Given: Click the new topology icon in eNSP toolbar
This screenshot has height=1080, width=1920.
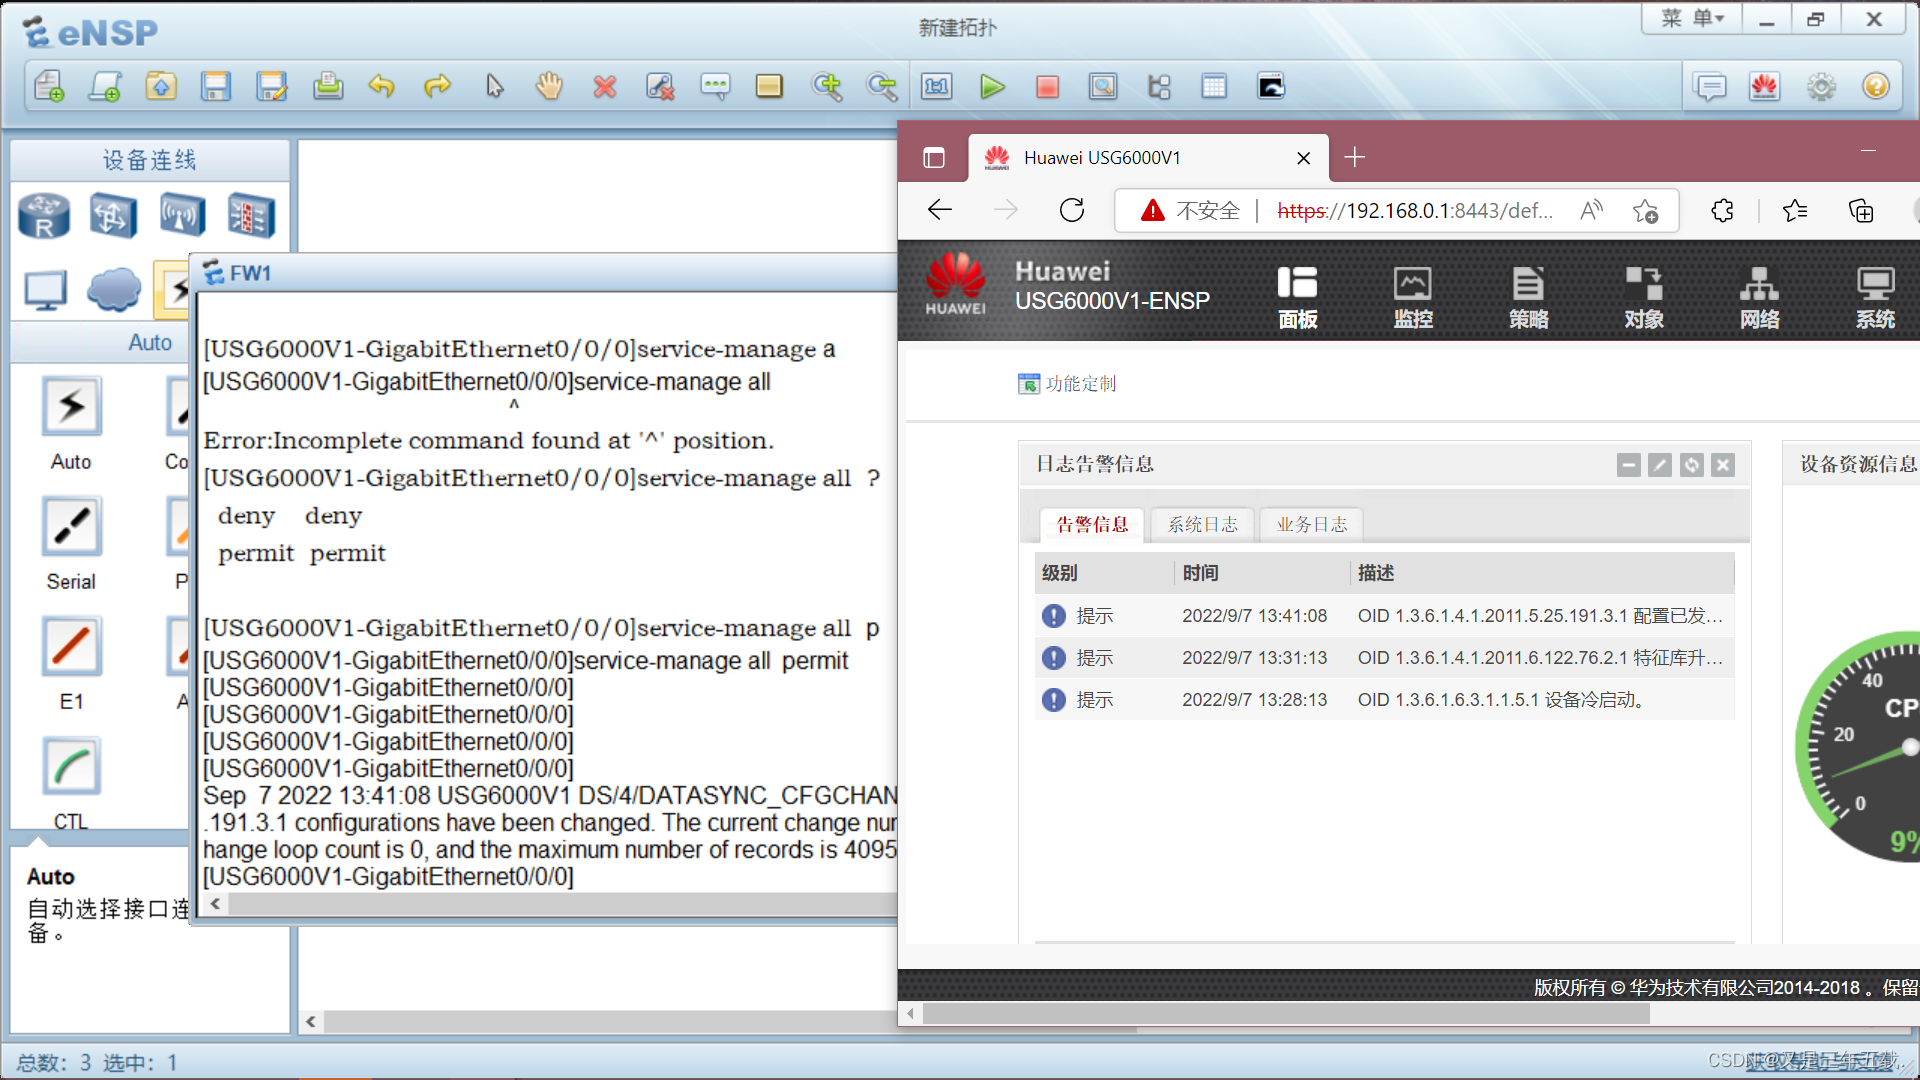Looking at the screenshot, I should [49, 87].
